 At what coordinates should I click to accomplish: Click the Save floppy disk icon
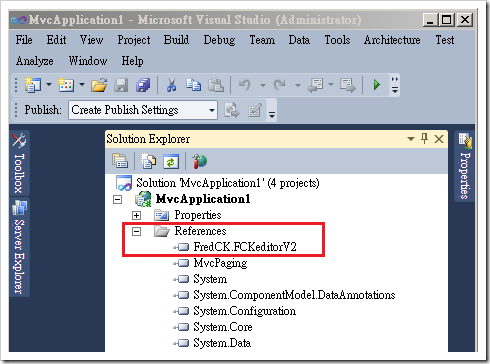coord(121,85)
